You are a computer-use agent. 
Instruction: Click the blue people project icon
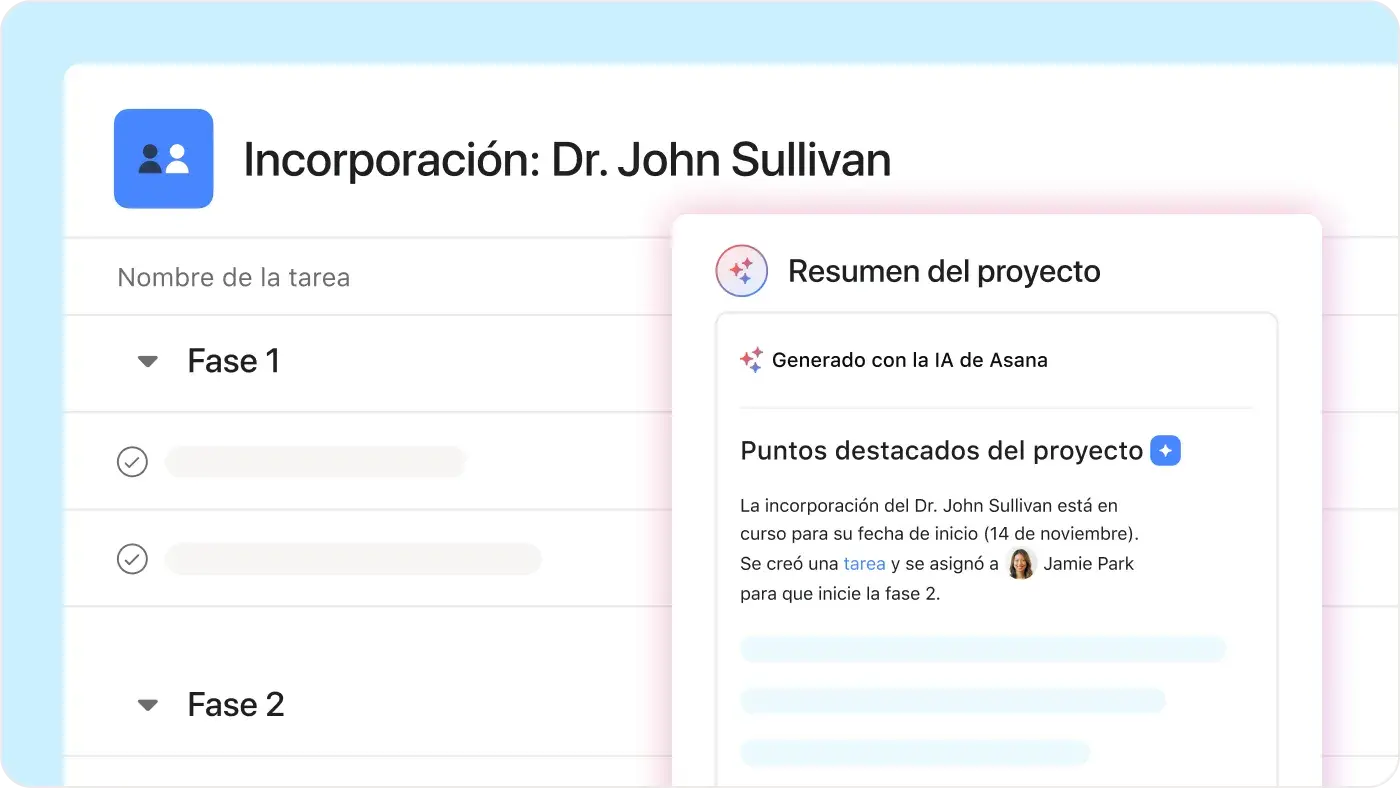(x=163, y=158)
